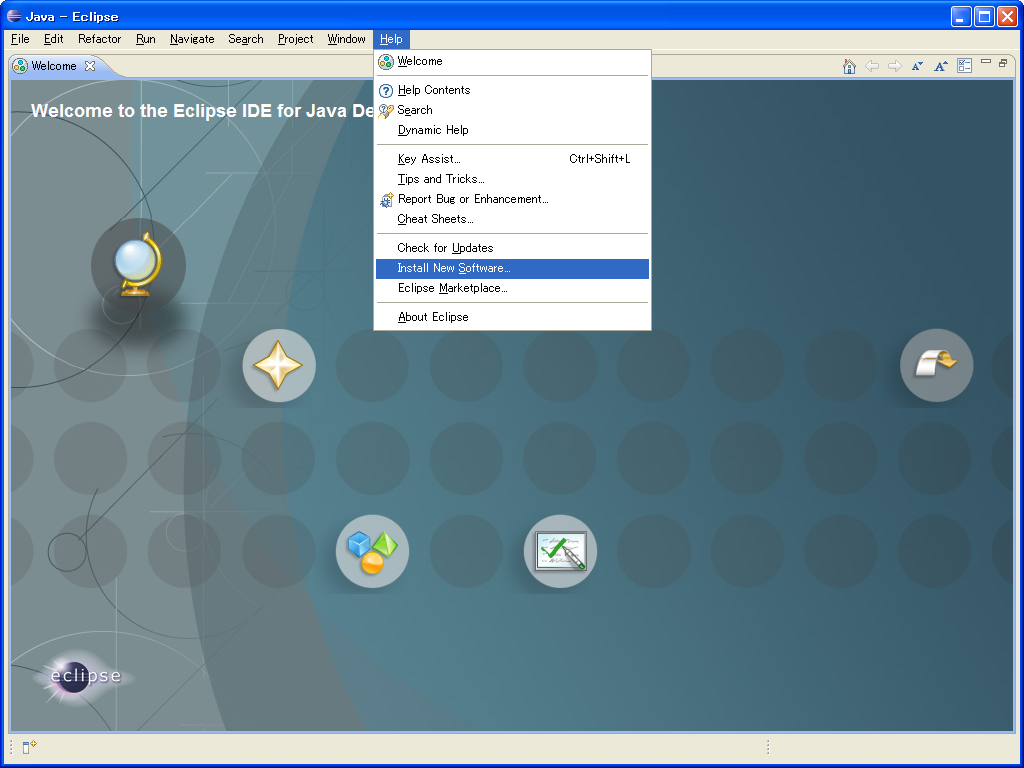Open the Window menu
1024x768 pixels.
coord(346,39)
